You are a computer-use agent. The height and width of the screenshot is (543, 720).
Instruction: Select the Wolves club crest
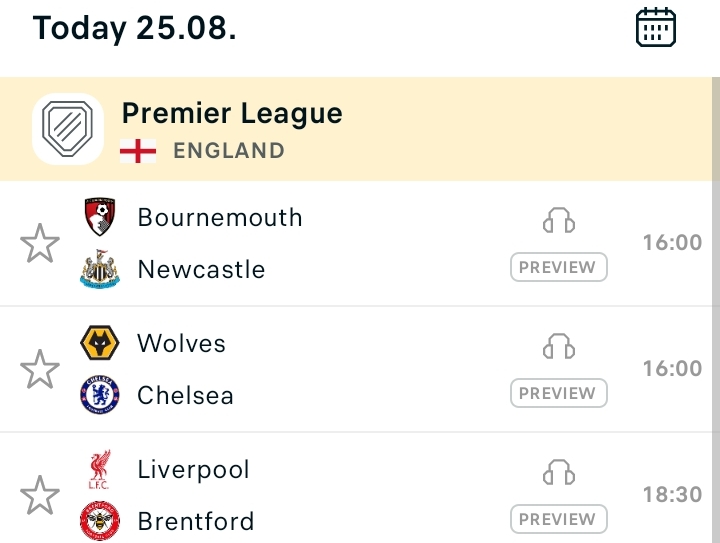point(100,343)
